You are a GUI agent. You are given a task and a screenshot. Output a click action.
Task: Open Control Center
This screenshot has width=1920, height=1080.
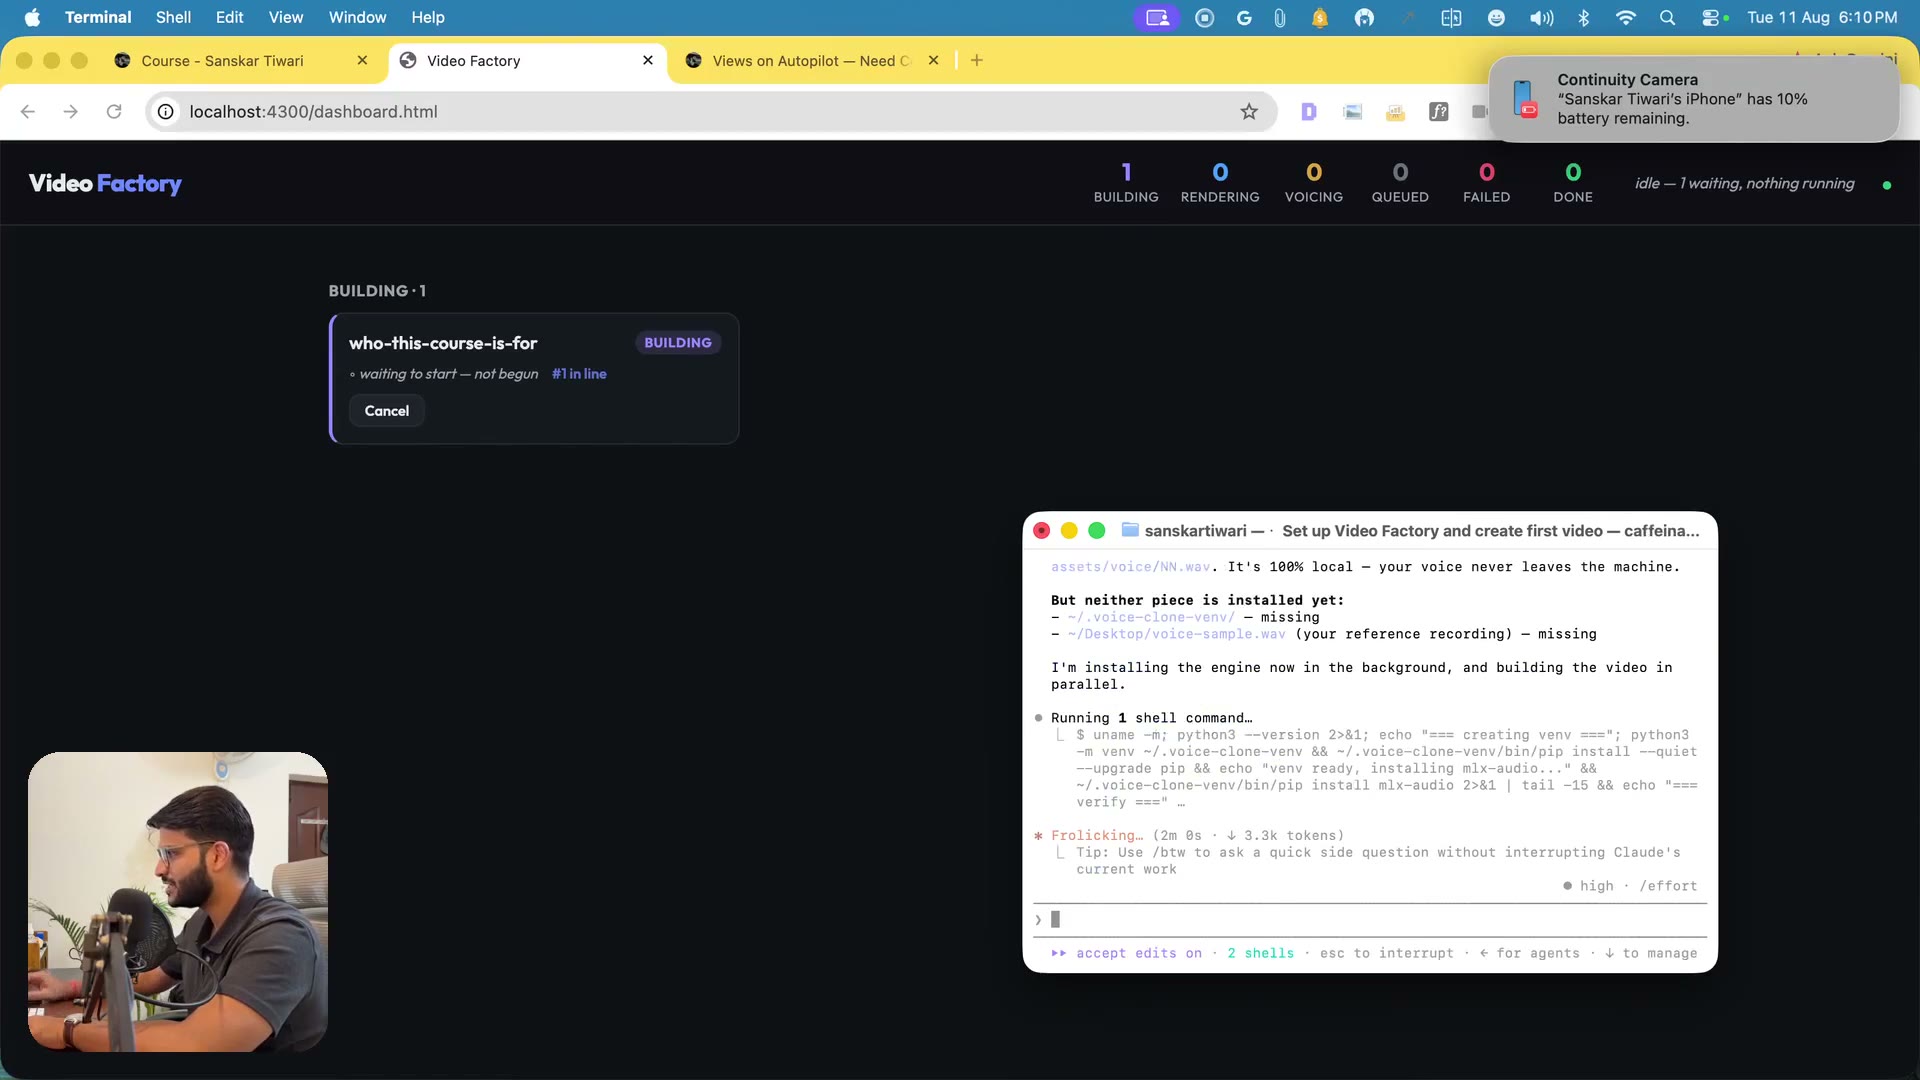1713,17
